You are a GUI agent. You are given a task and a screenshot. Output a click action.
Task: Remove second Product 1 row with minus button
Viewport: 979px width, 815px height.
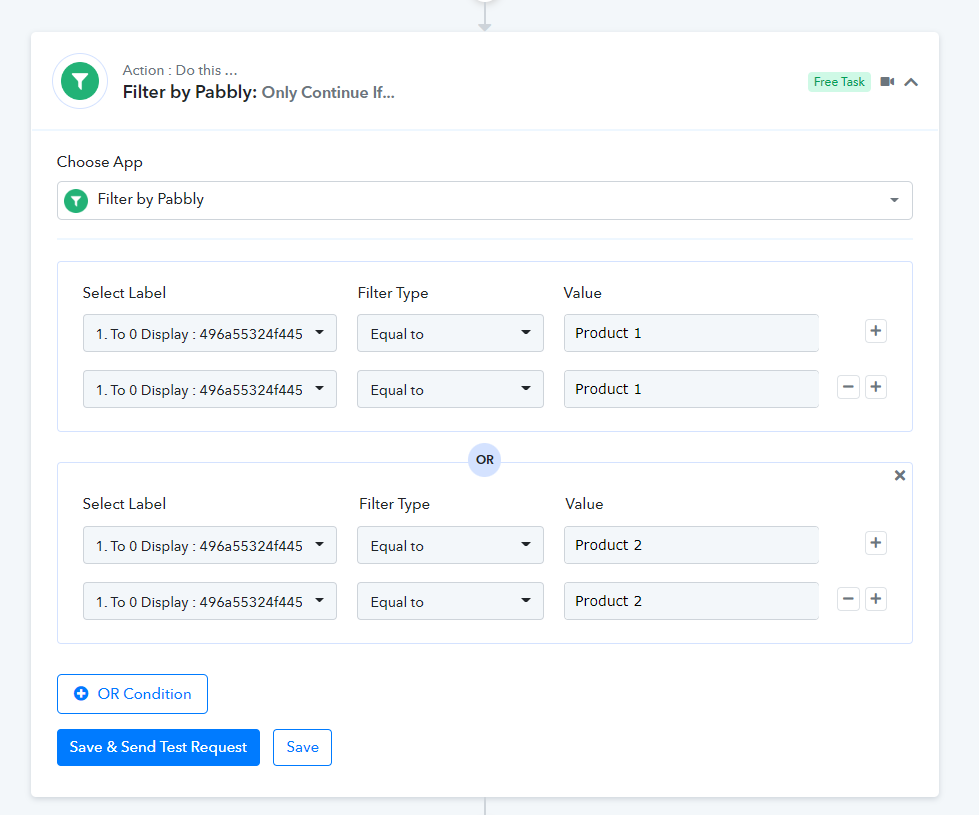[x=848, y=387]
